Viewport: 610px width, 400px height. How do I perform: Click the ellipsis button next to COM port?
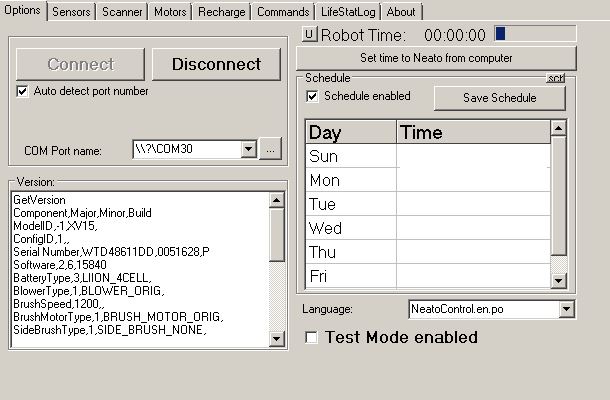pyautogui.click(x=270, y=149)
